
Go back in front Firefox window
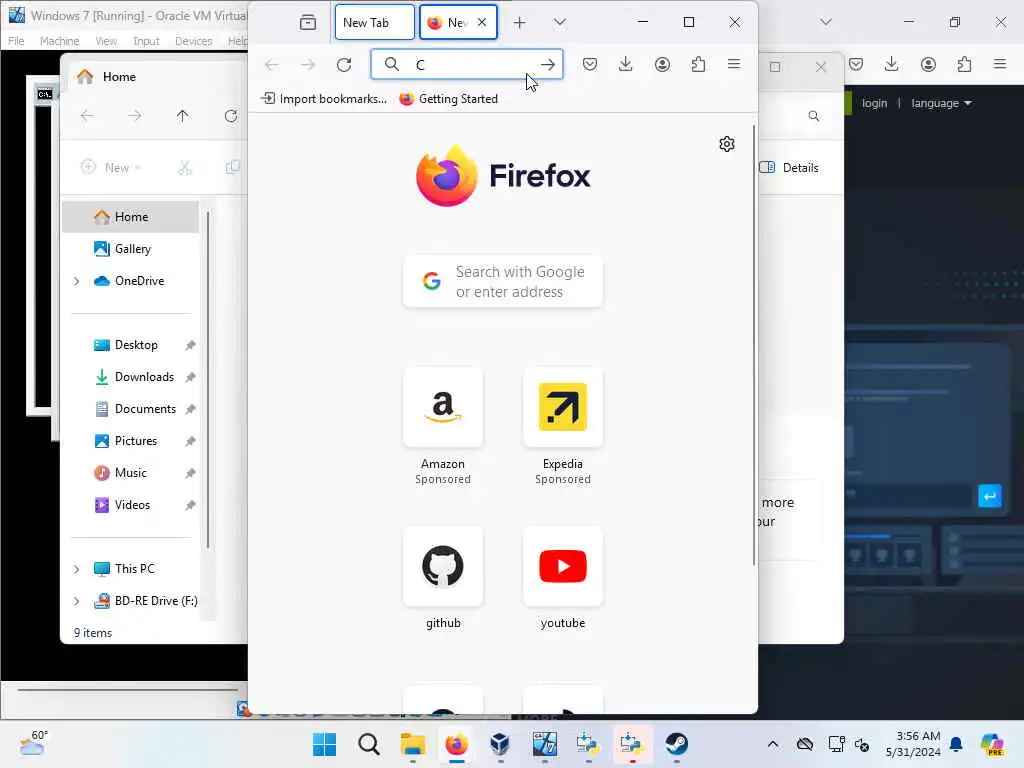pyautogui.click(x=272, y=65)
